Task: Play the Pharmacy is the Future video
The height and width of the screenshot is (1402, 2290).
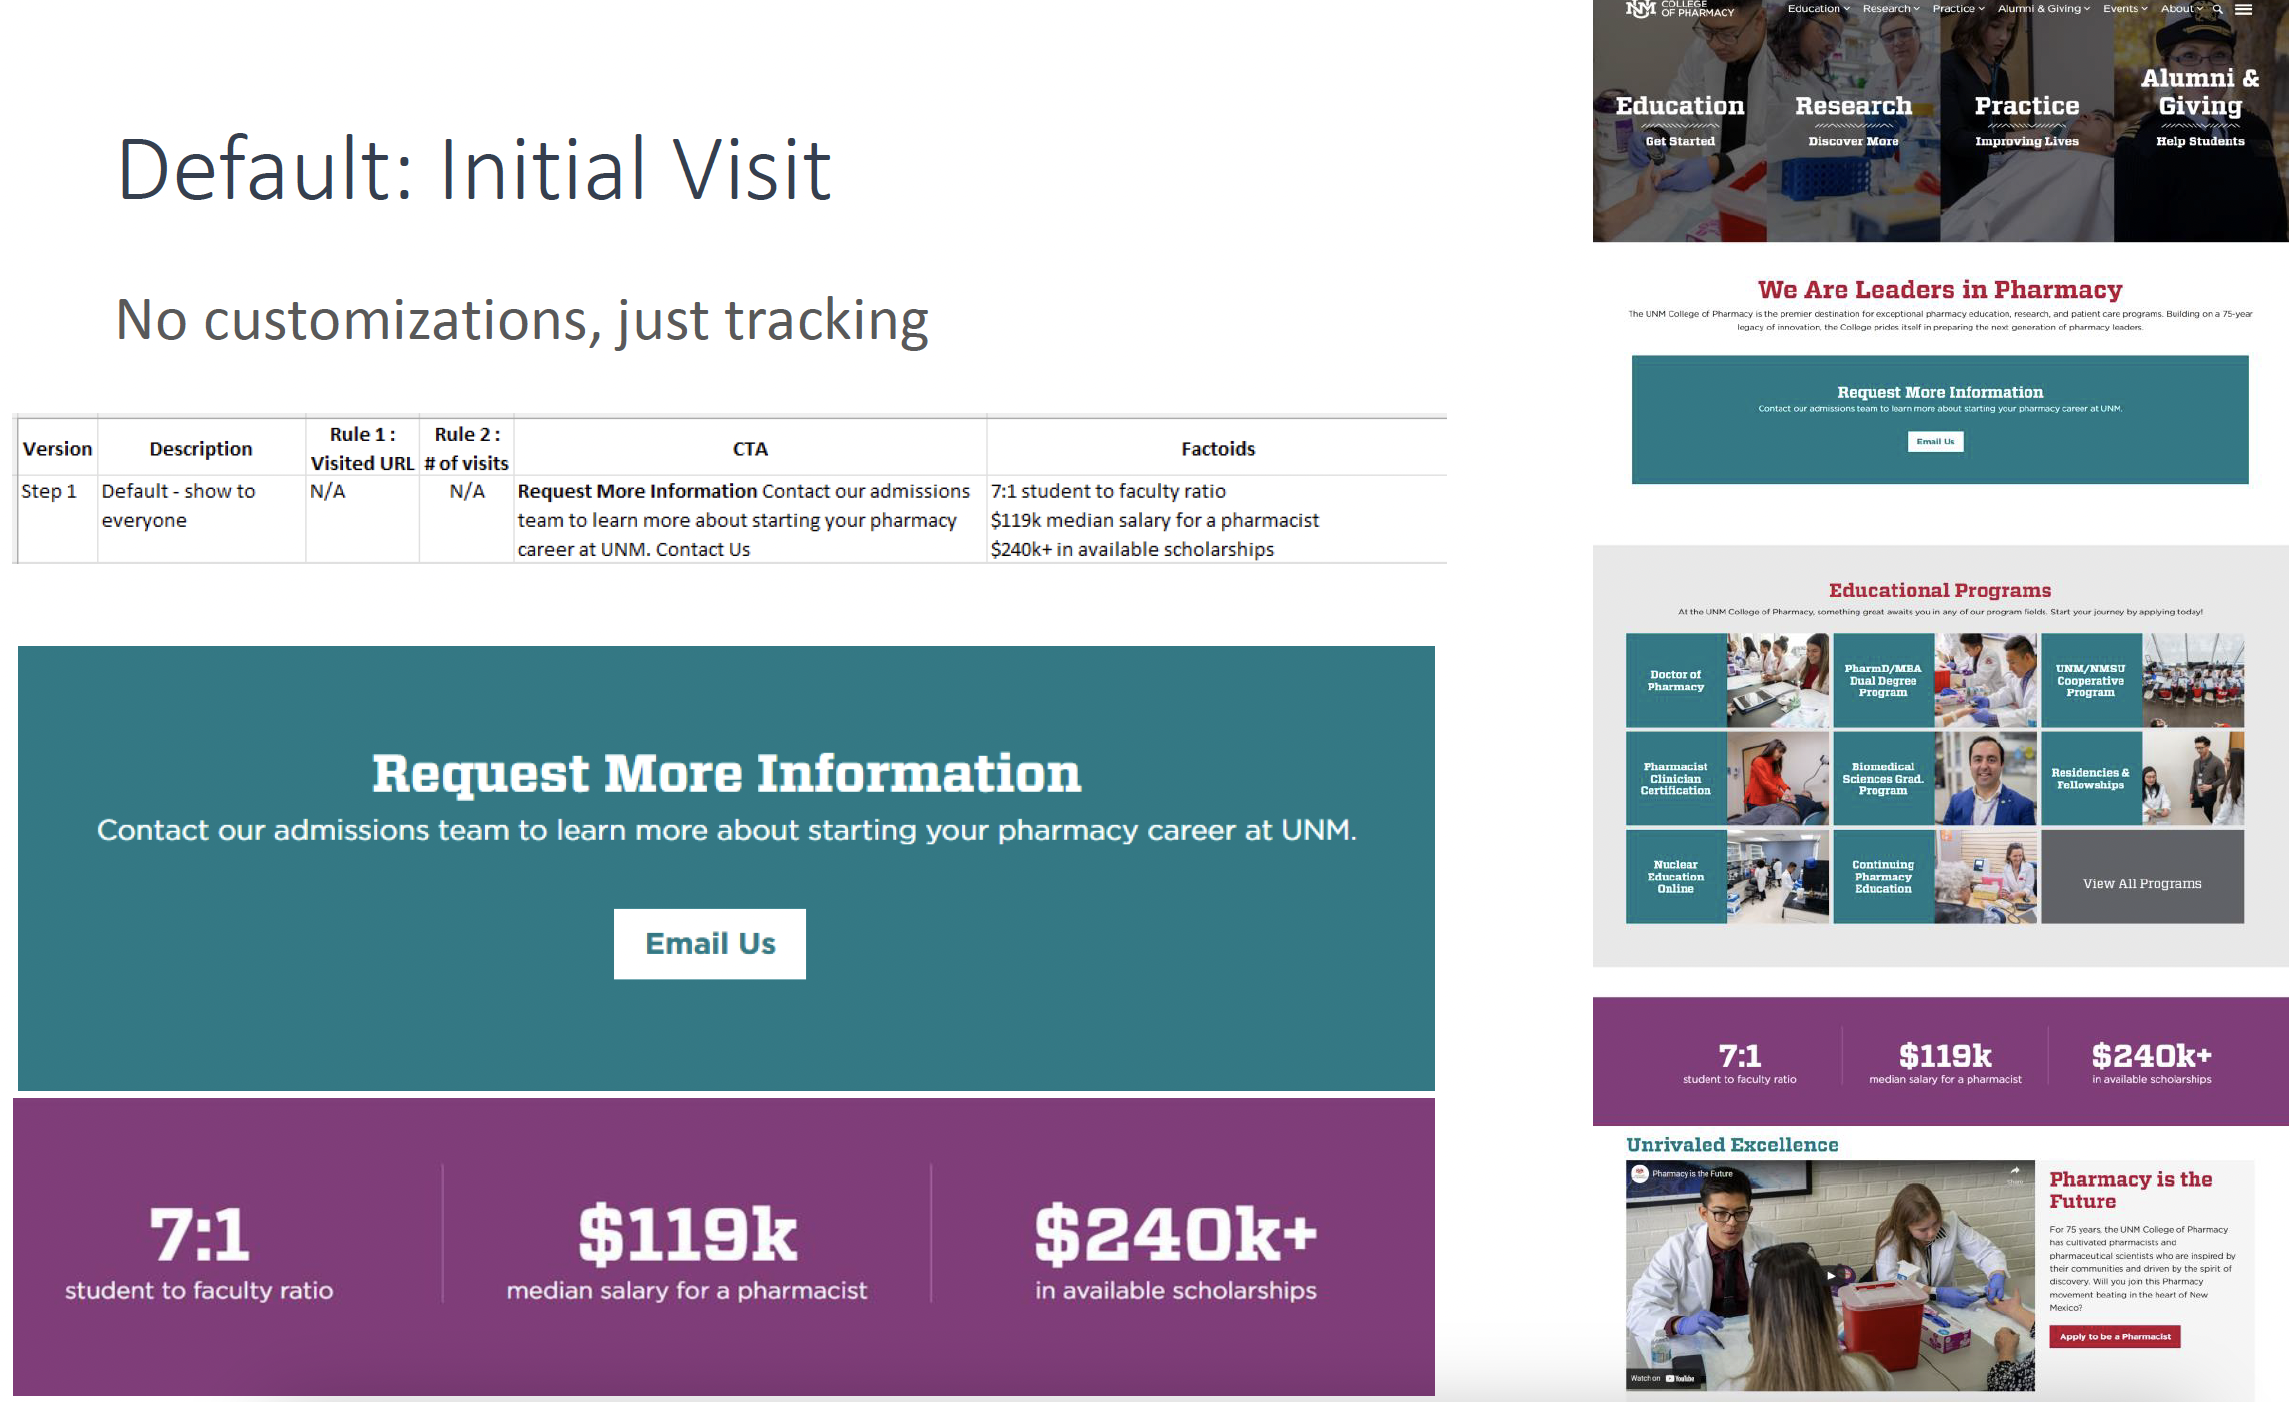Action: point(1831,1275)
